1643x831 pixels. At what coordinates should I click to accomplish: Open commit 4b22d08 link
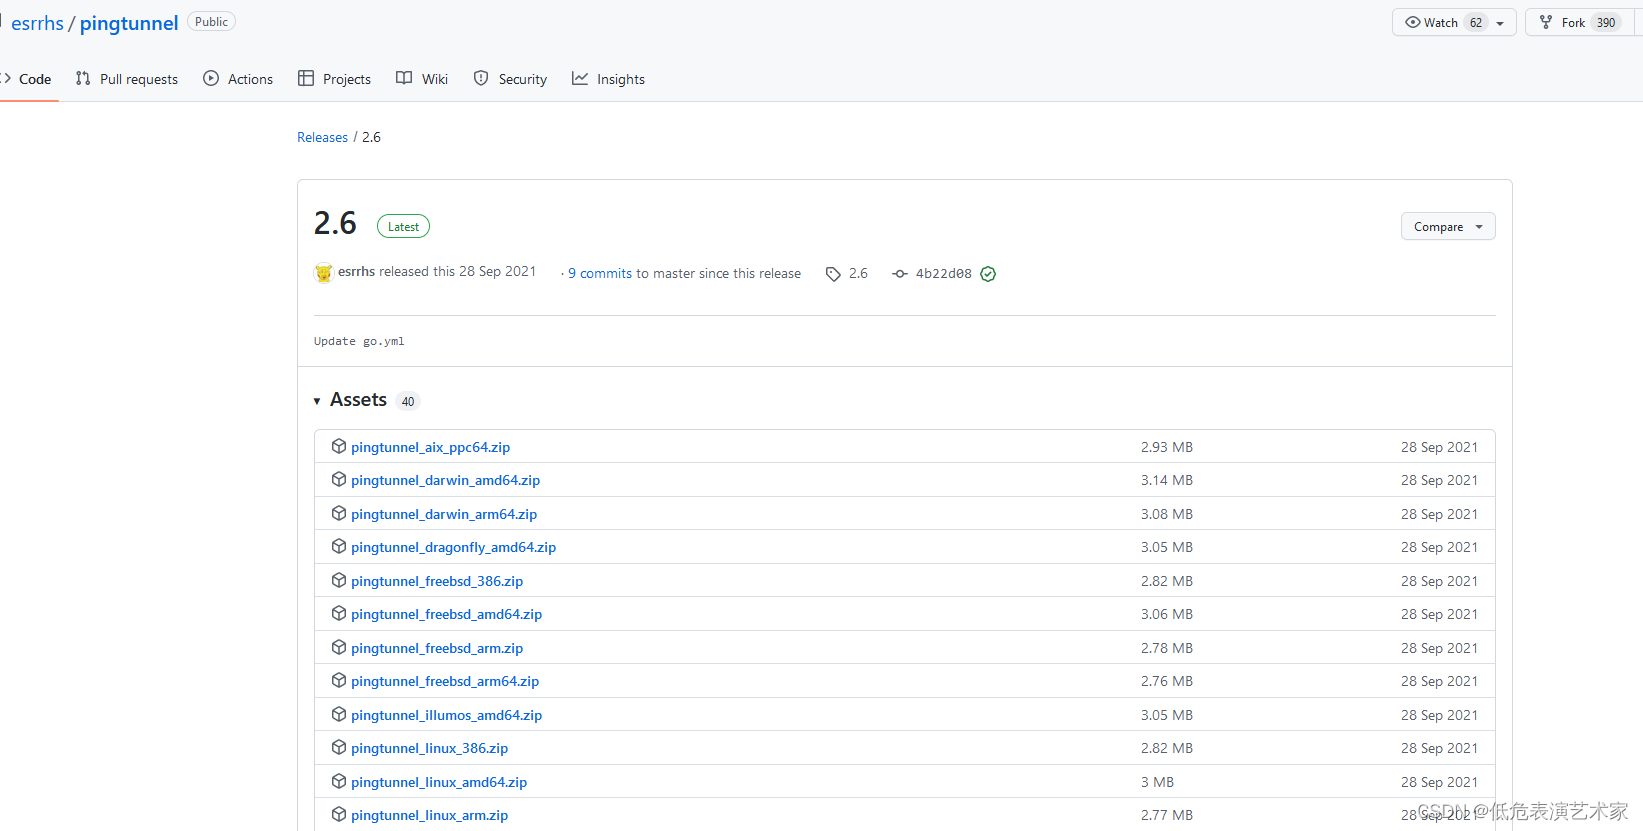click(x=943, y=274)
